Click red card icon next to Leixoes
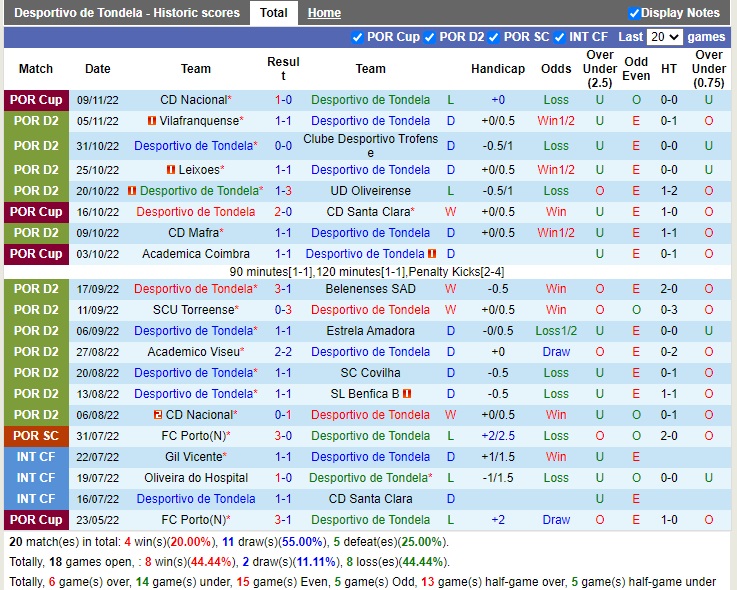The width and height of the screenshot is (737, 590). click(171, 170)
